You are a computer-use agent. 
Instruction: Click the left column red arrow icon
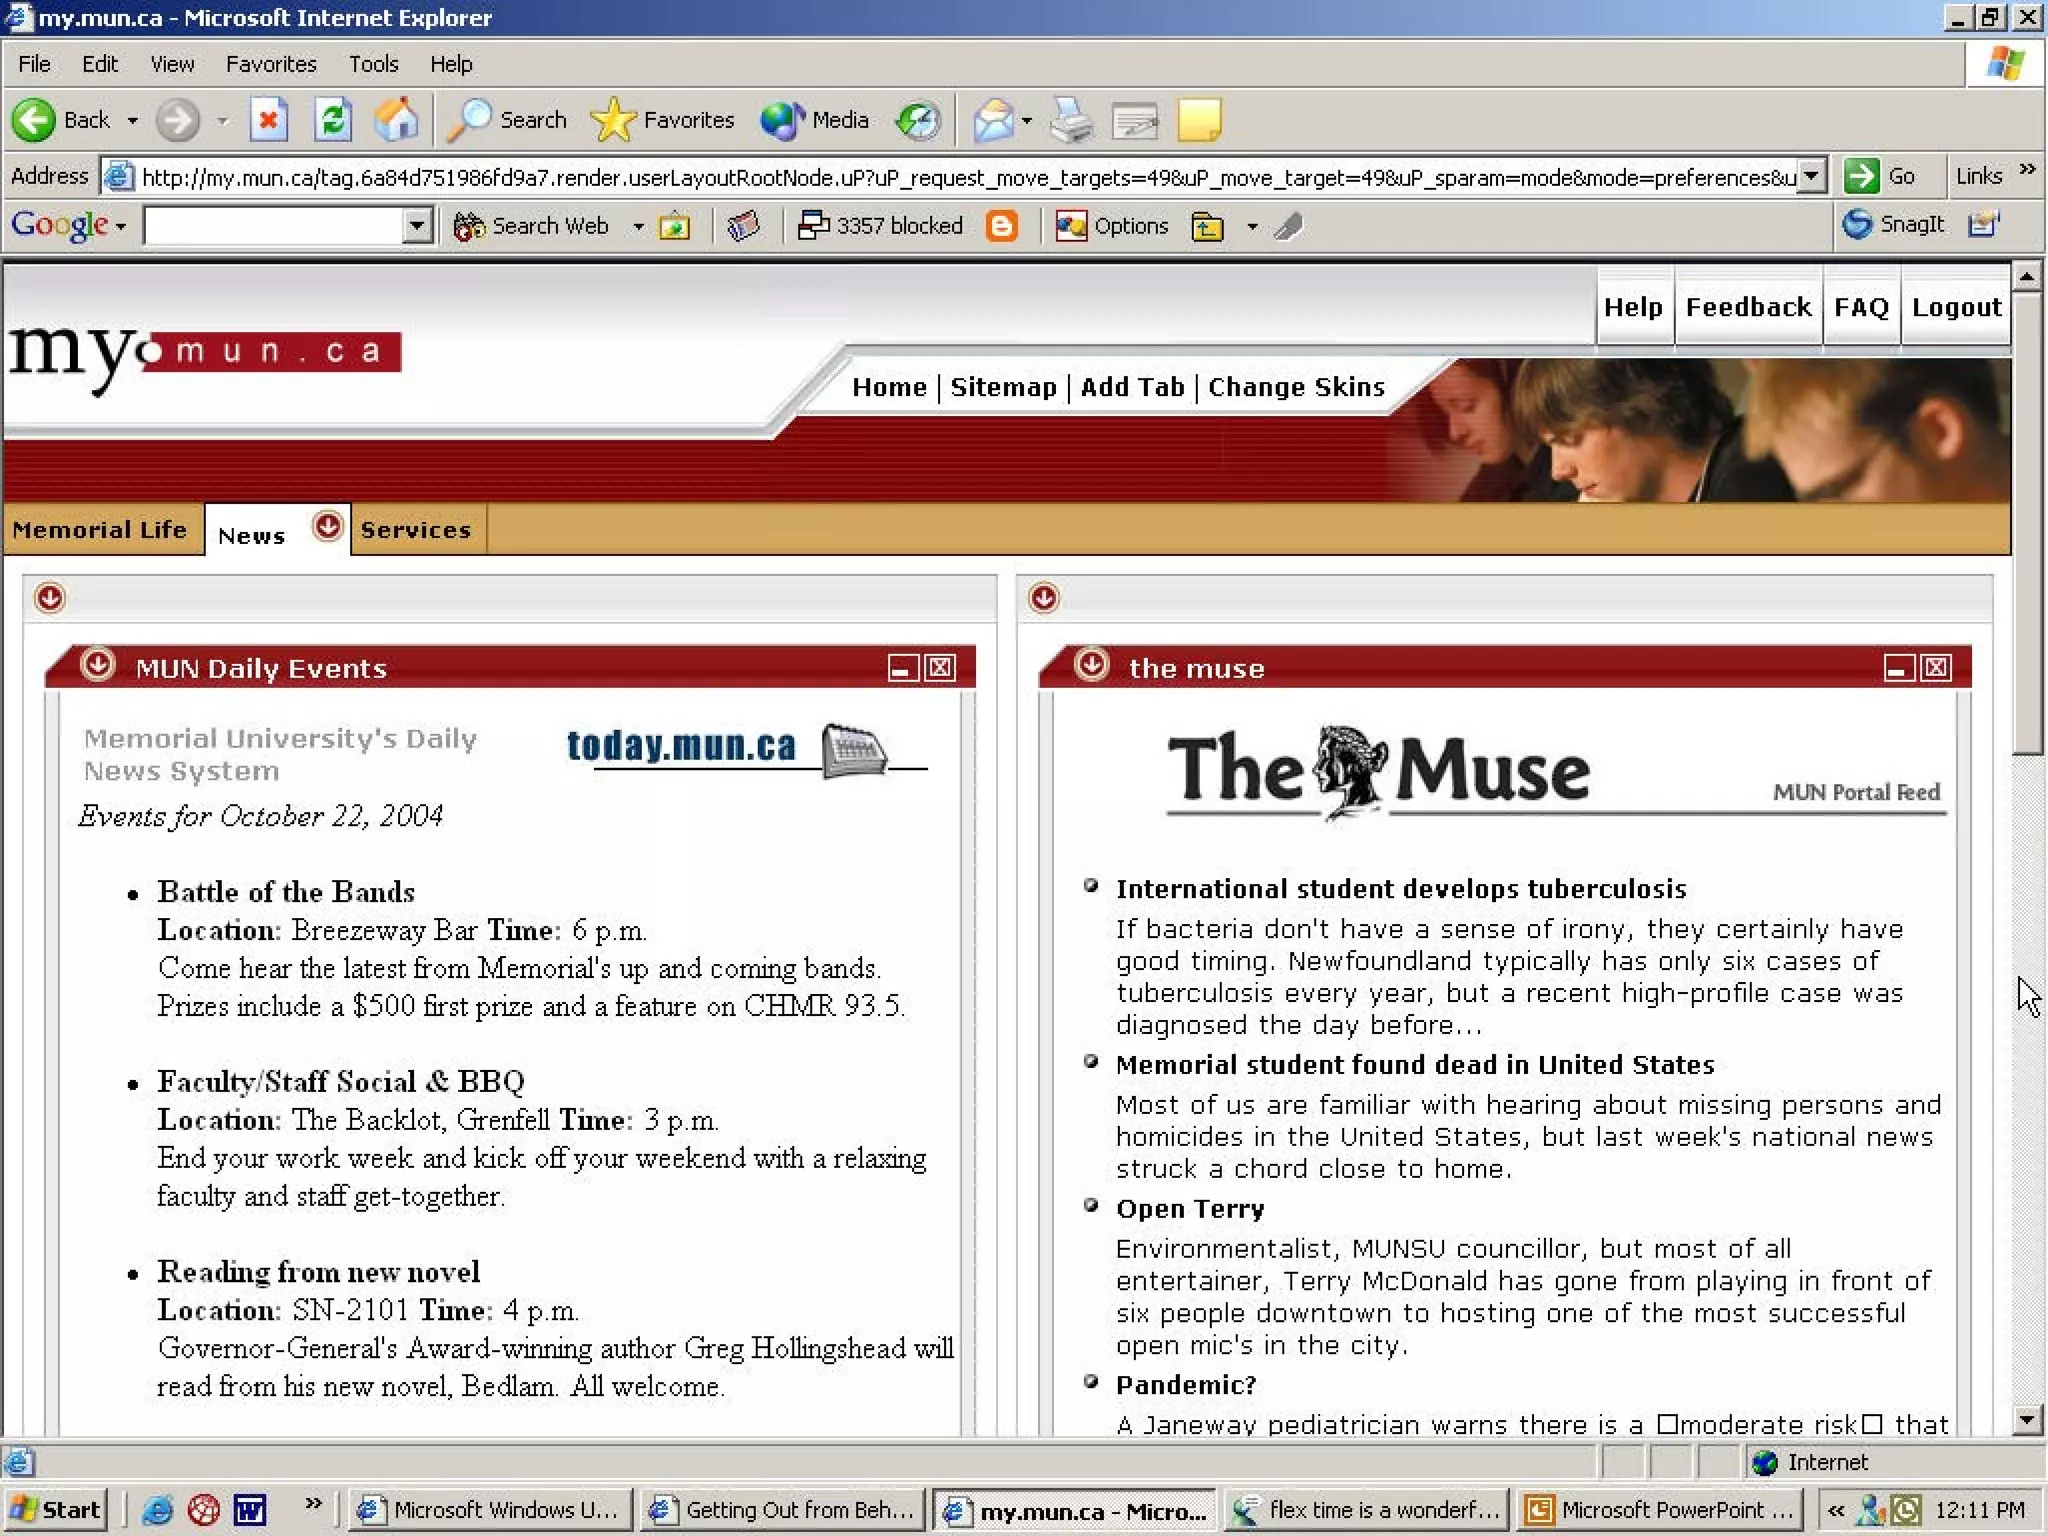pyautogui.click(x=50, y=598)
